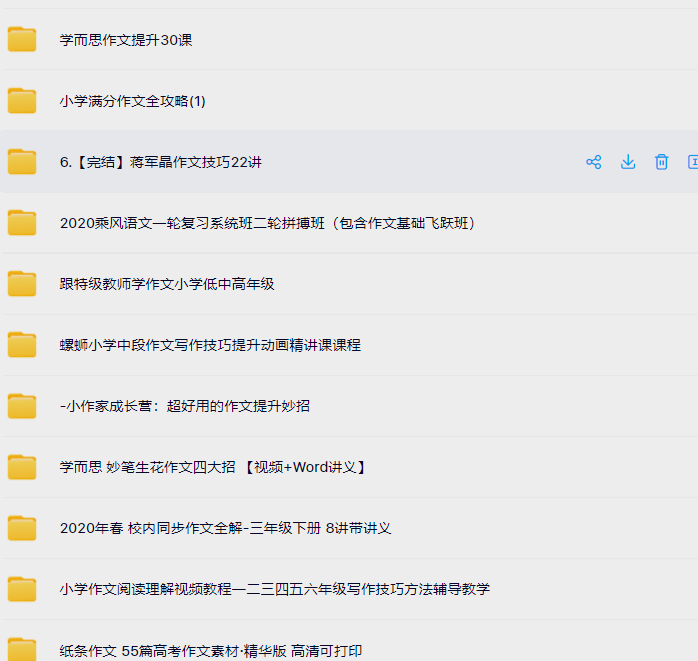Click the download icon for 蒋军晶作文技巧22讲
The image size is (698, 661).
628,162
